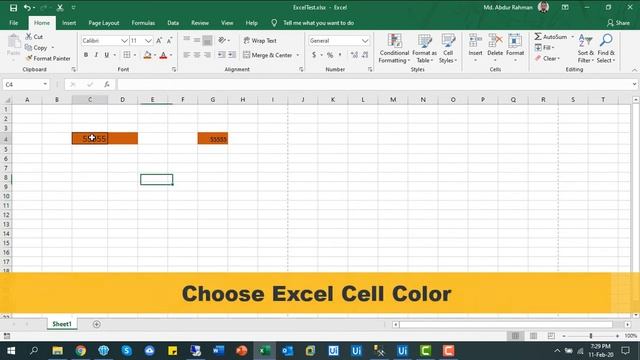Click Tell me what you want to do

318,23
